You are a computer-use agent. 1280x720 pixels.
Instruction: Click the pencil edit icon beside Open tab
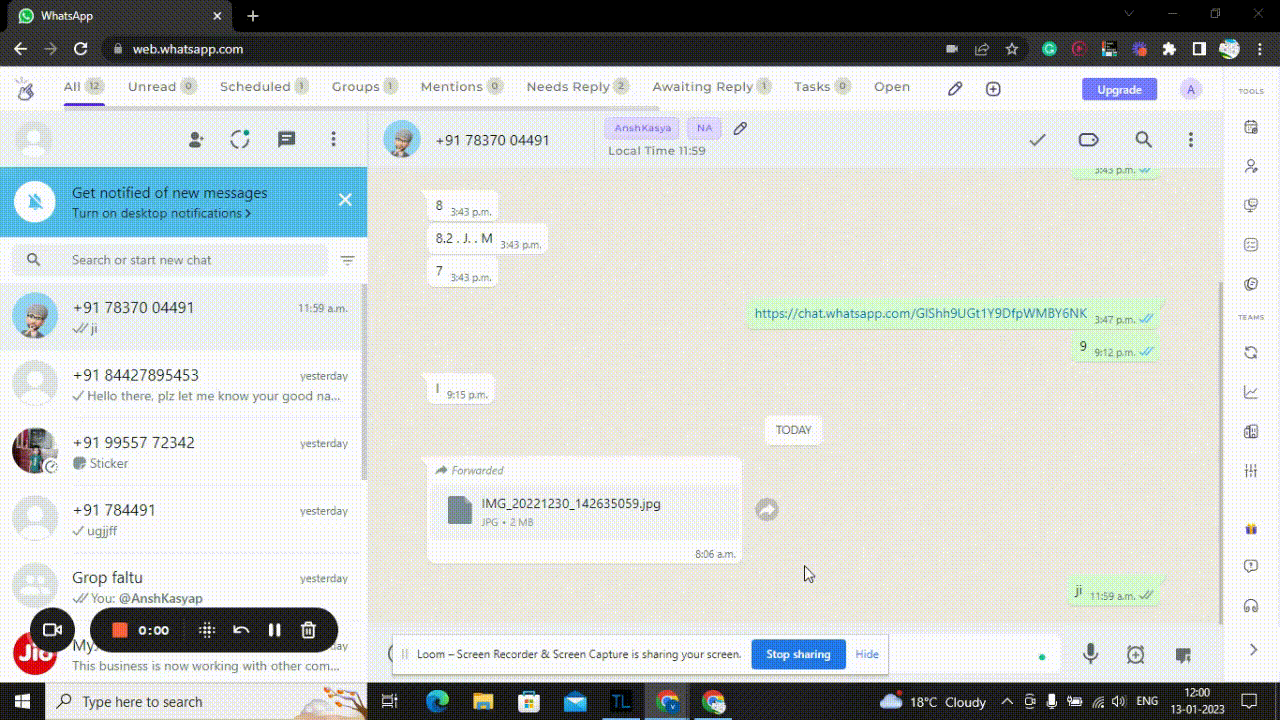[955, 89]
